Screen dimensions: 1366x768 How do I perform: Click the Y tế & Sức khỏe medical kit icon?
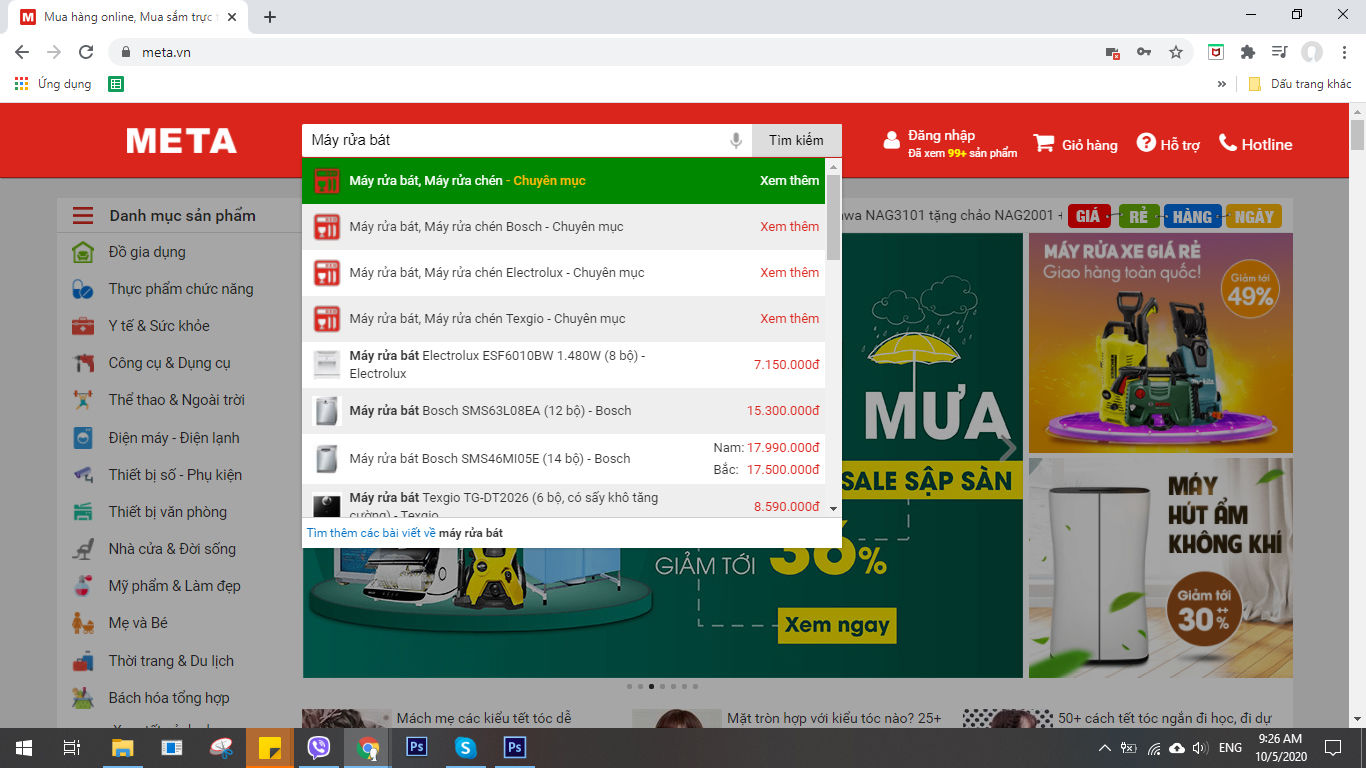click(83, 326)
